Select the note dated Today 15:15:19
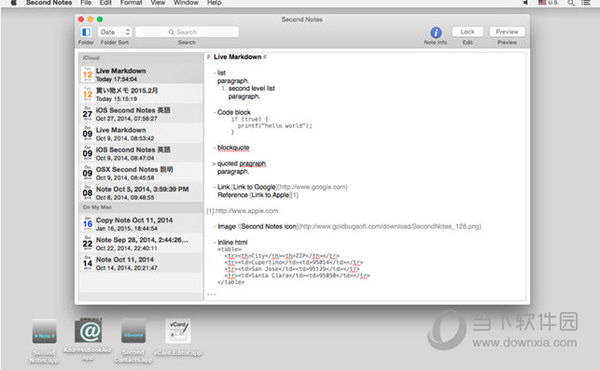The image size is (600, 370). point(141,94)
